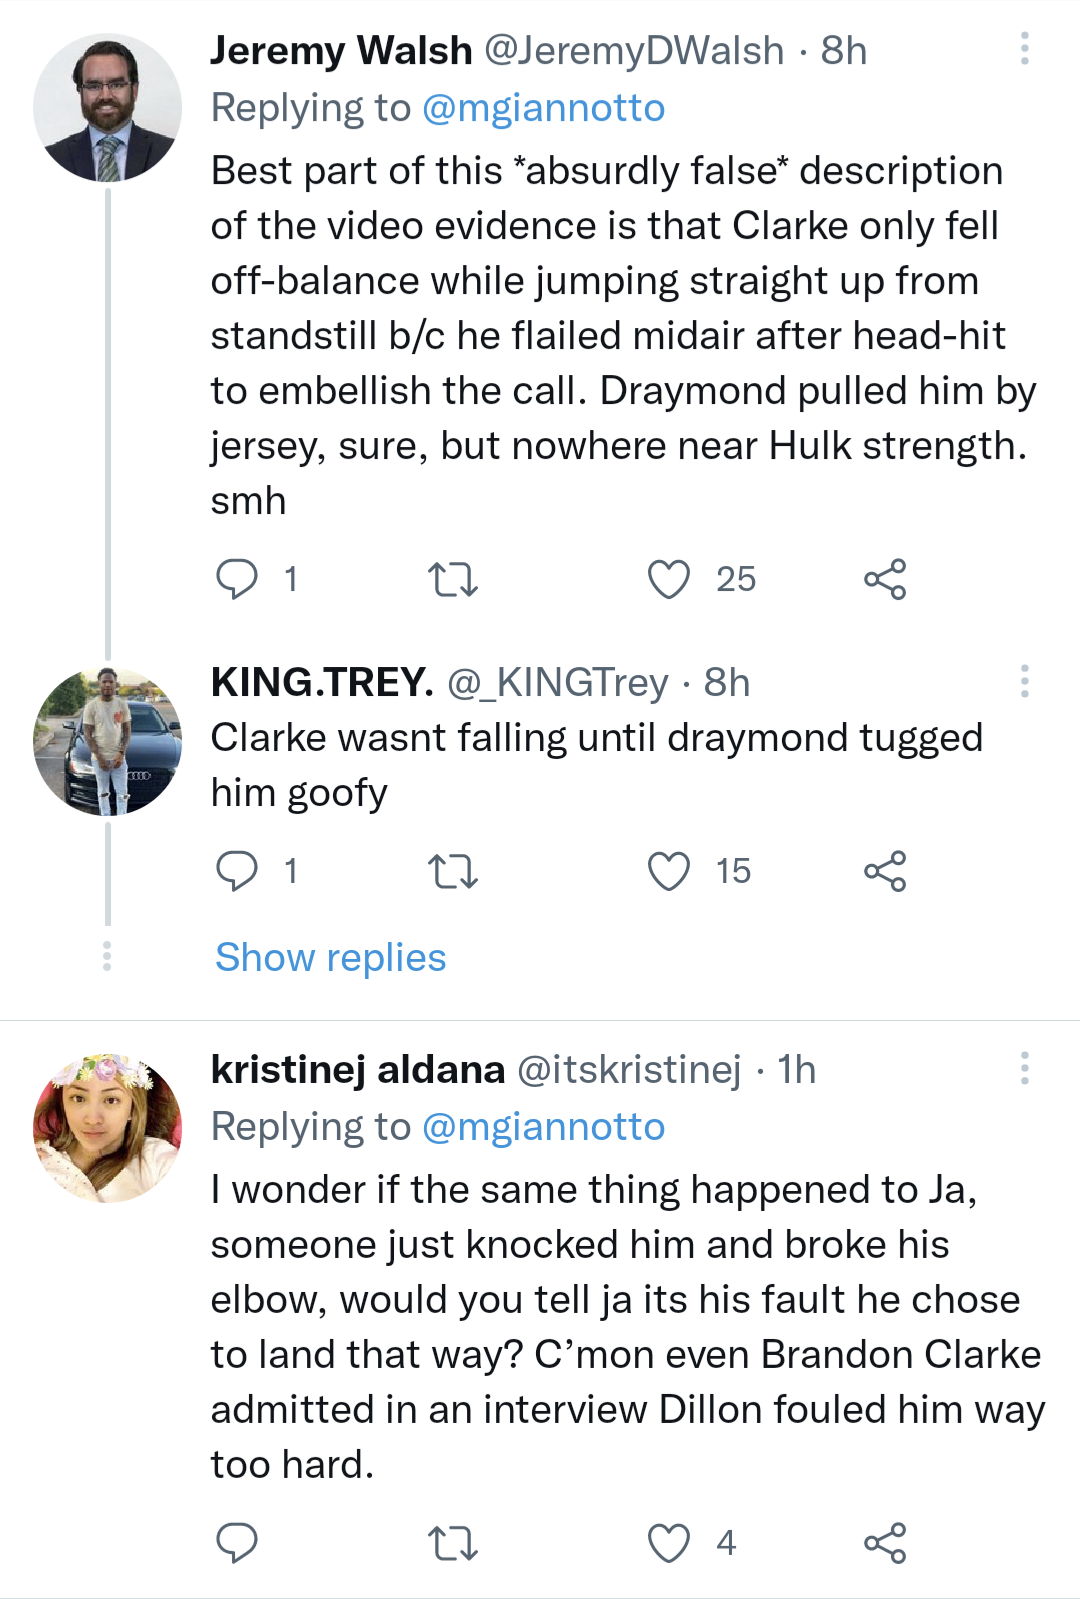Open more options for Jeremy Walsh's tweet
The height and width of the screenshot is (1599, 1080).
(x=1024, y=49)
